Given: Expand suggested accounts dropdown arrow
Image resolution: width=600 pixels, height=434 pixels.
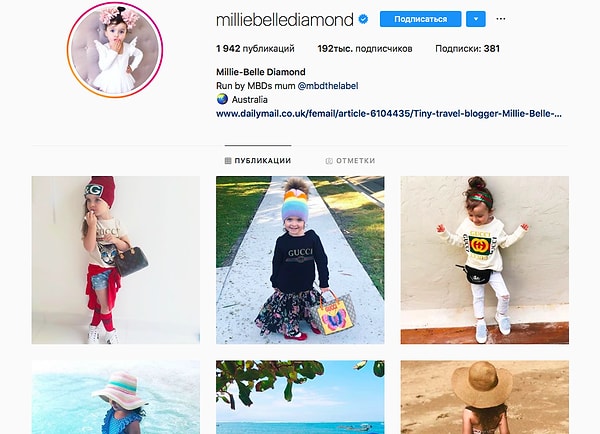Looking at the screenshot, I should (476, 19).
